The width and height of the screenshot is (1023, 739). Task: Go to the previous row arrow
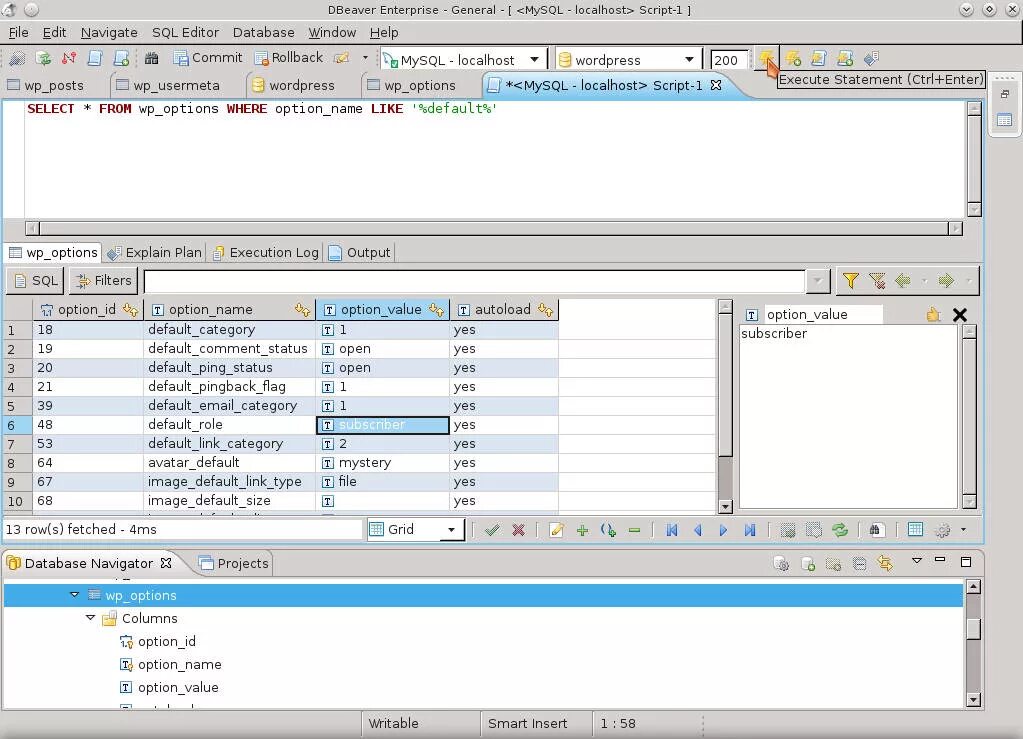(x=697, y=530)
